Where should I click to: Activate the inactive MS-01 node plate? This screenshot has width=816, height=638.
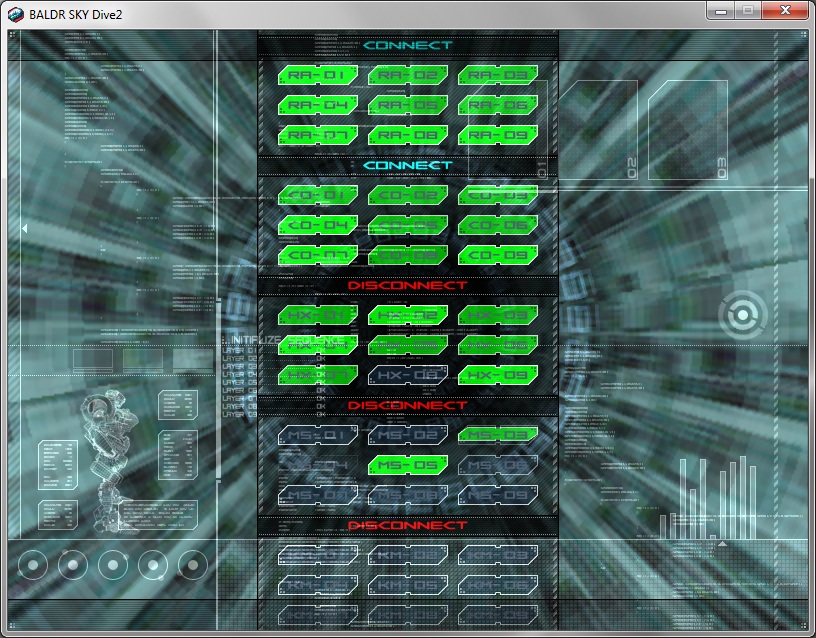coord(318,435)
